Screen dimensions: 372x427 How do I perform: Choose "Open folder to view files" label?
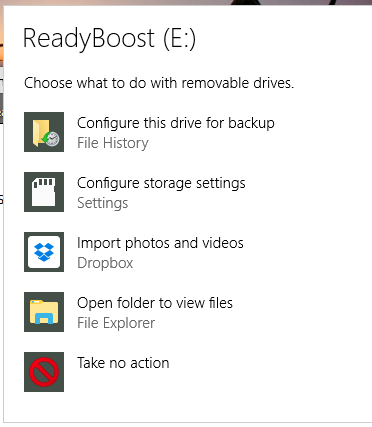155,303
